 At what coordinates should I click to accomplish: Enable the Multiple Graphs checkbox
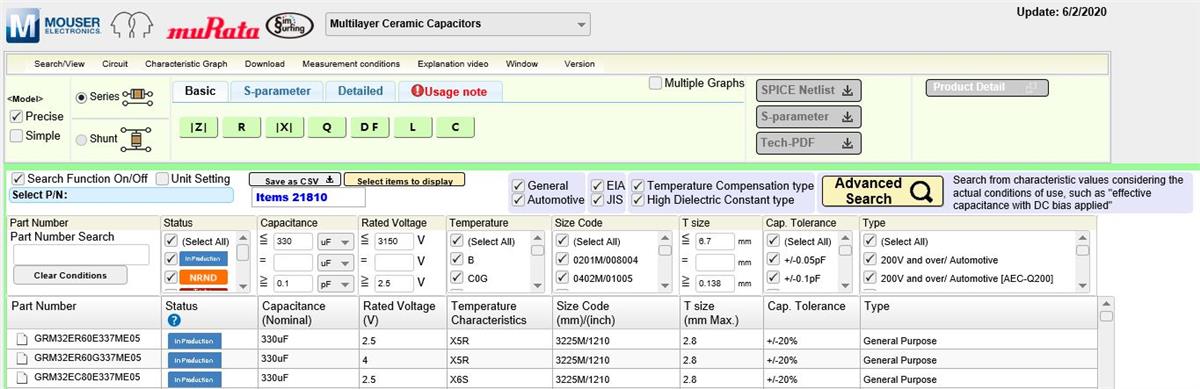(656, 83)
